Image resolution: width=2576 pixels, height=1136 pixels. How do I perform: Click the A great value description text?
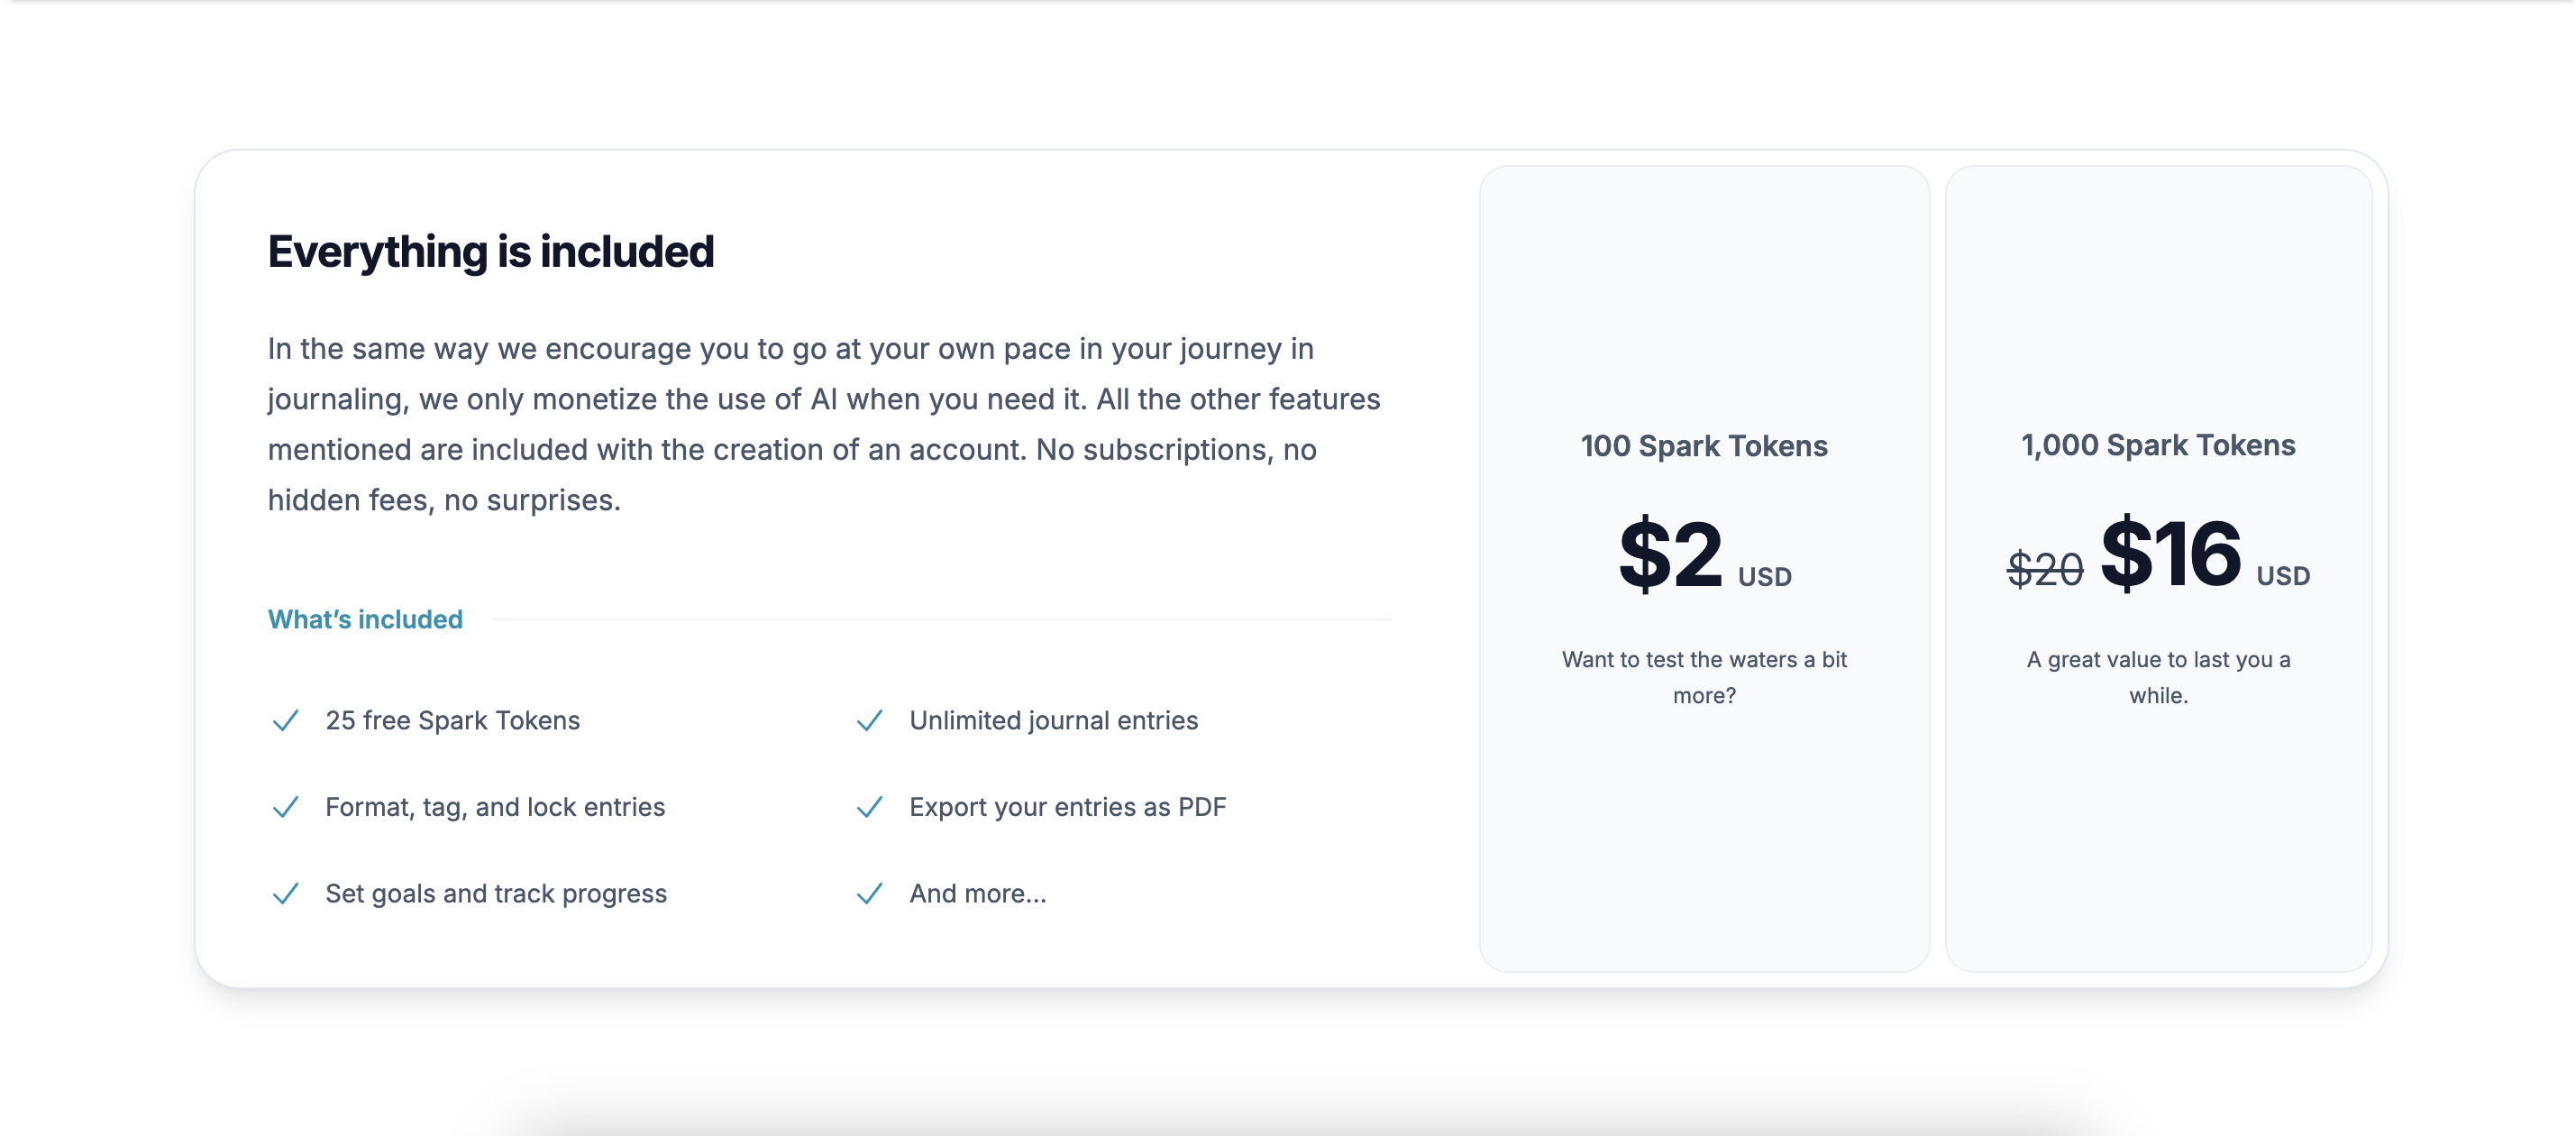pyautogui.click(x=2158, y=677)
